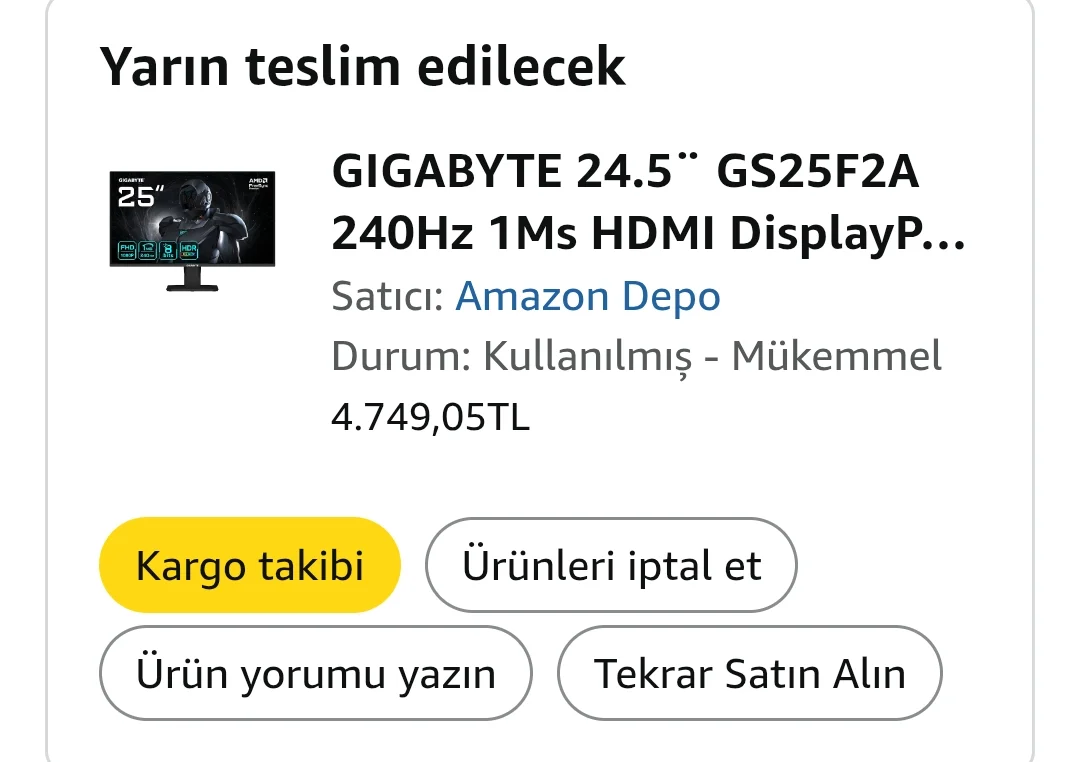Click the FHD badge in the product image
Screen dimensions: 1080x762
point(127,251)
